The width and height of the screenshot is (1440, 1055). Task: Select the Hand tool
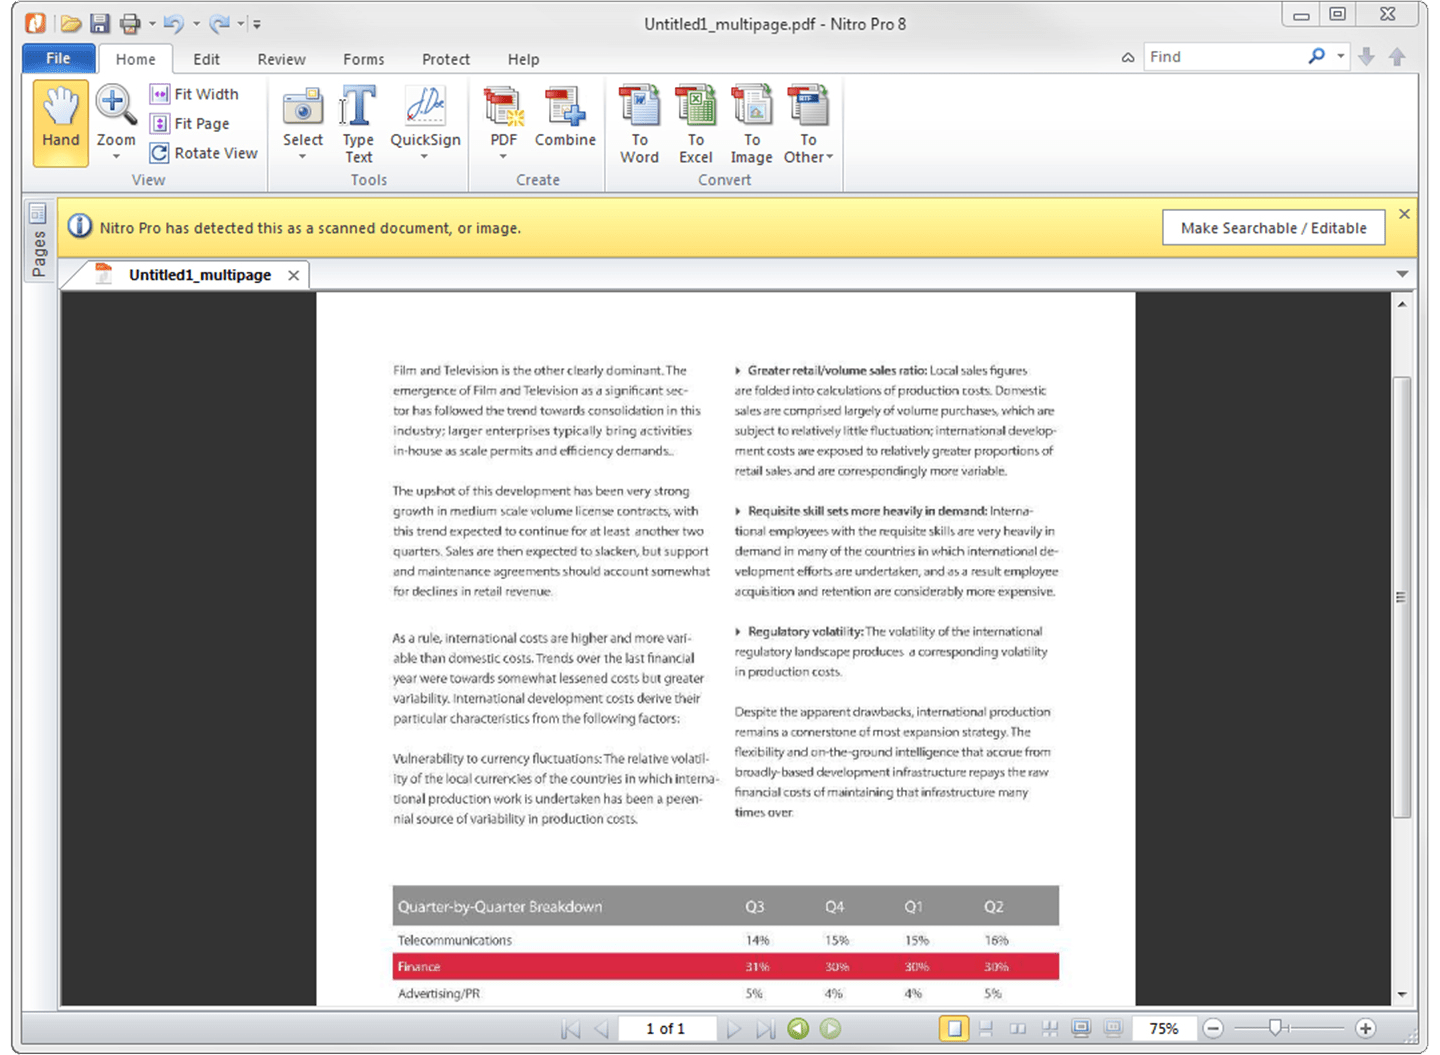[x=59, y=120]
